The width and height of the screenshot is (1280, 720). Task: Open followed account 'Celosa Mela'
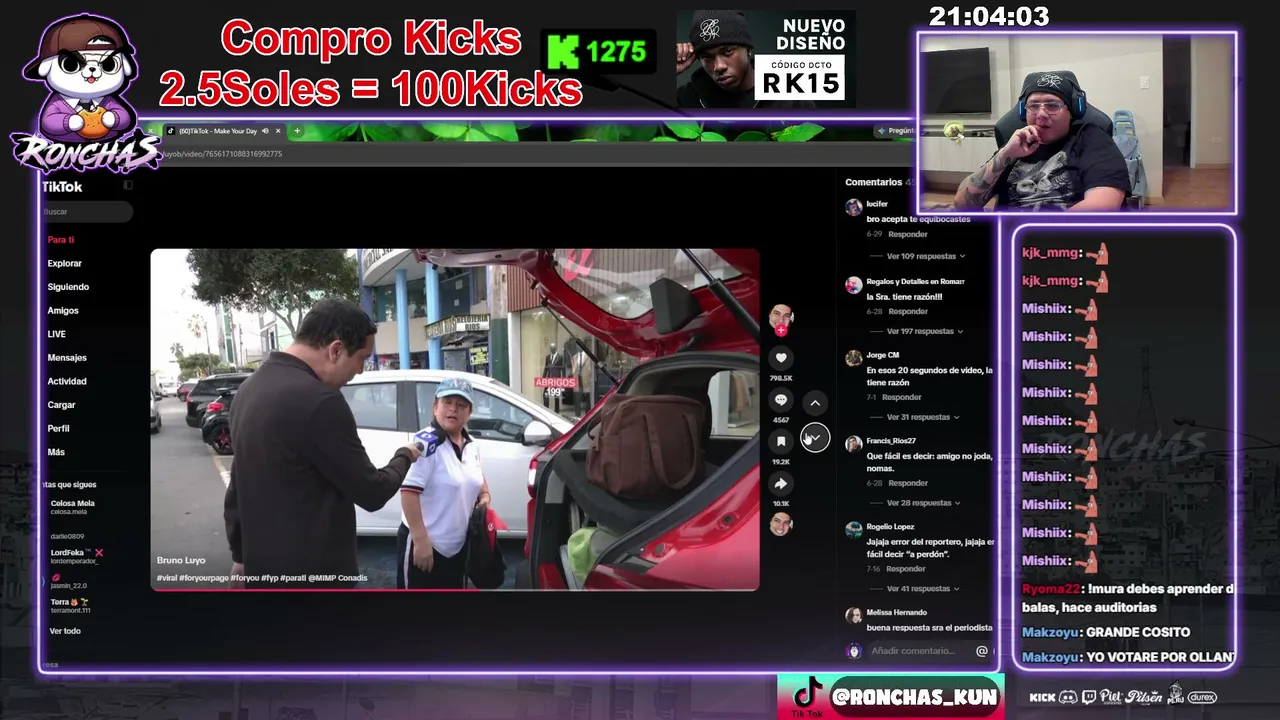click(x=72, y=507)
